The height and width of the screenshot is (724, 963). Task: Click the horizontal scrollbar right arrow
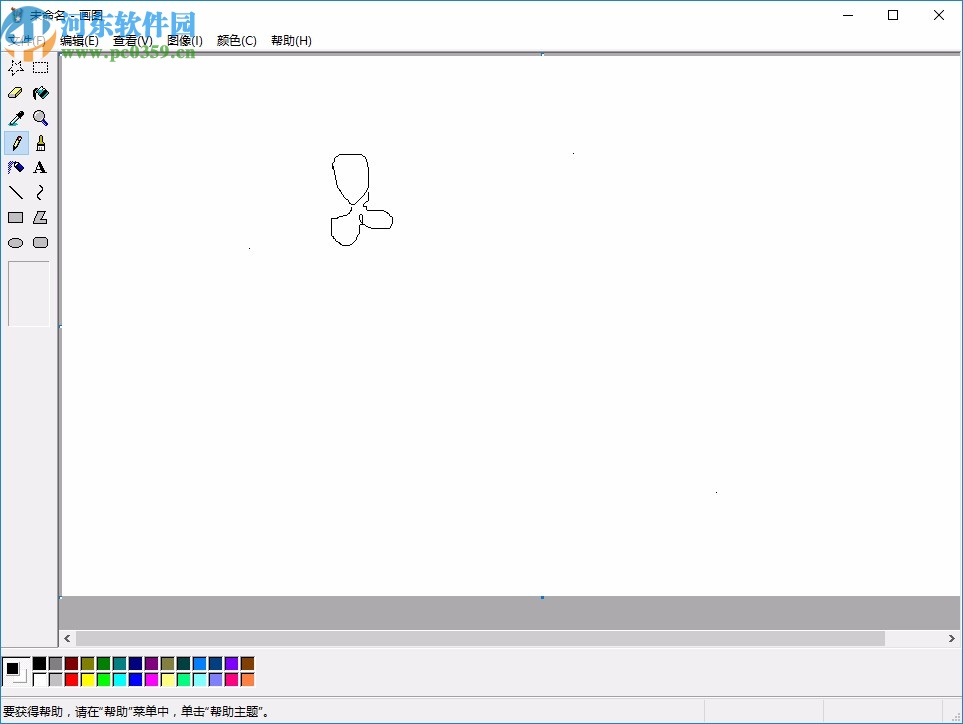pyautogui.click(x=952, y=638)
